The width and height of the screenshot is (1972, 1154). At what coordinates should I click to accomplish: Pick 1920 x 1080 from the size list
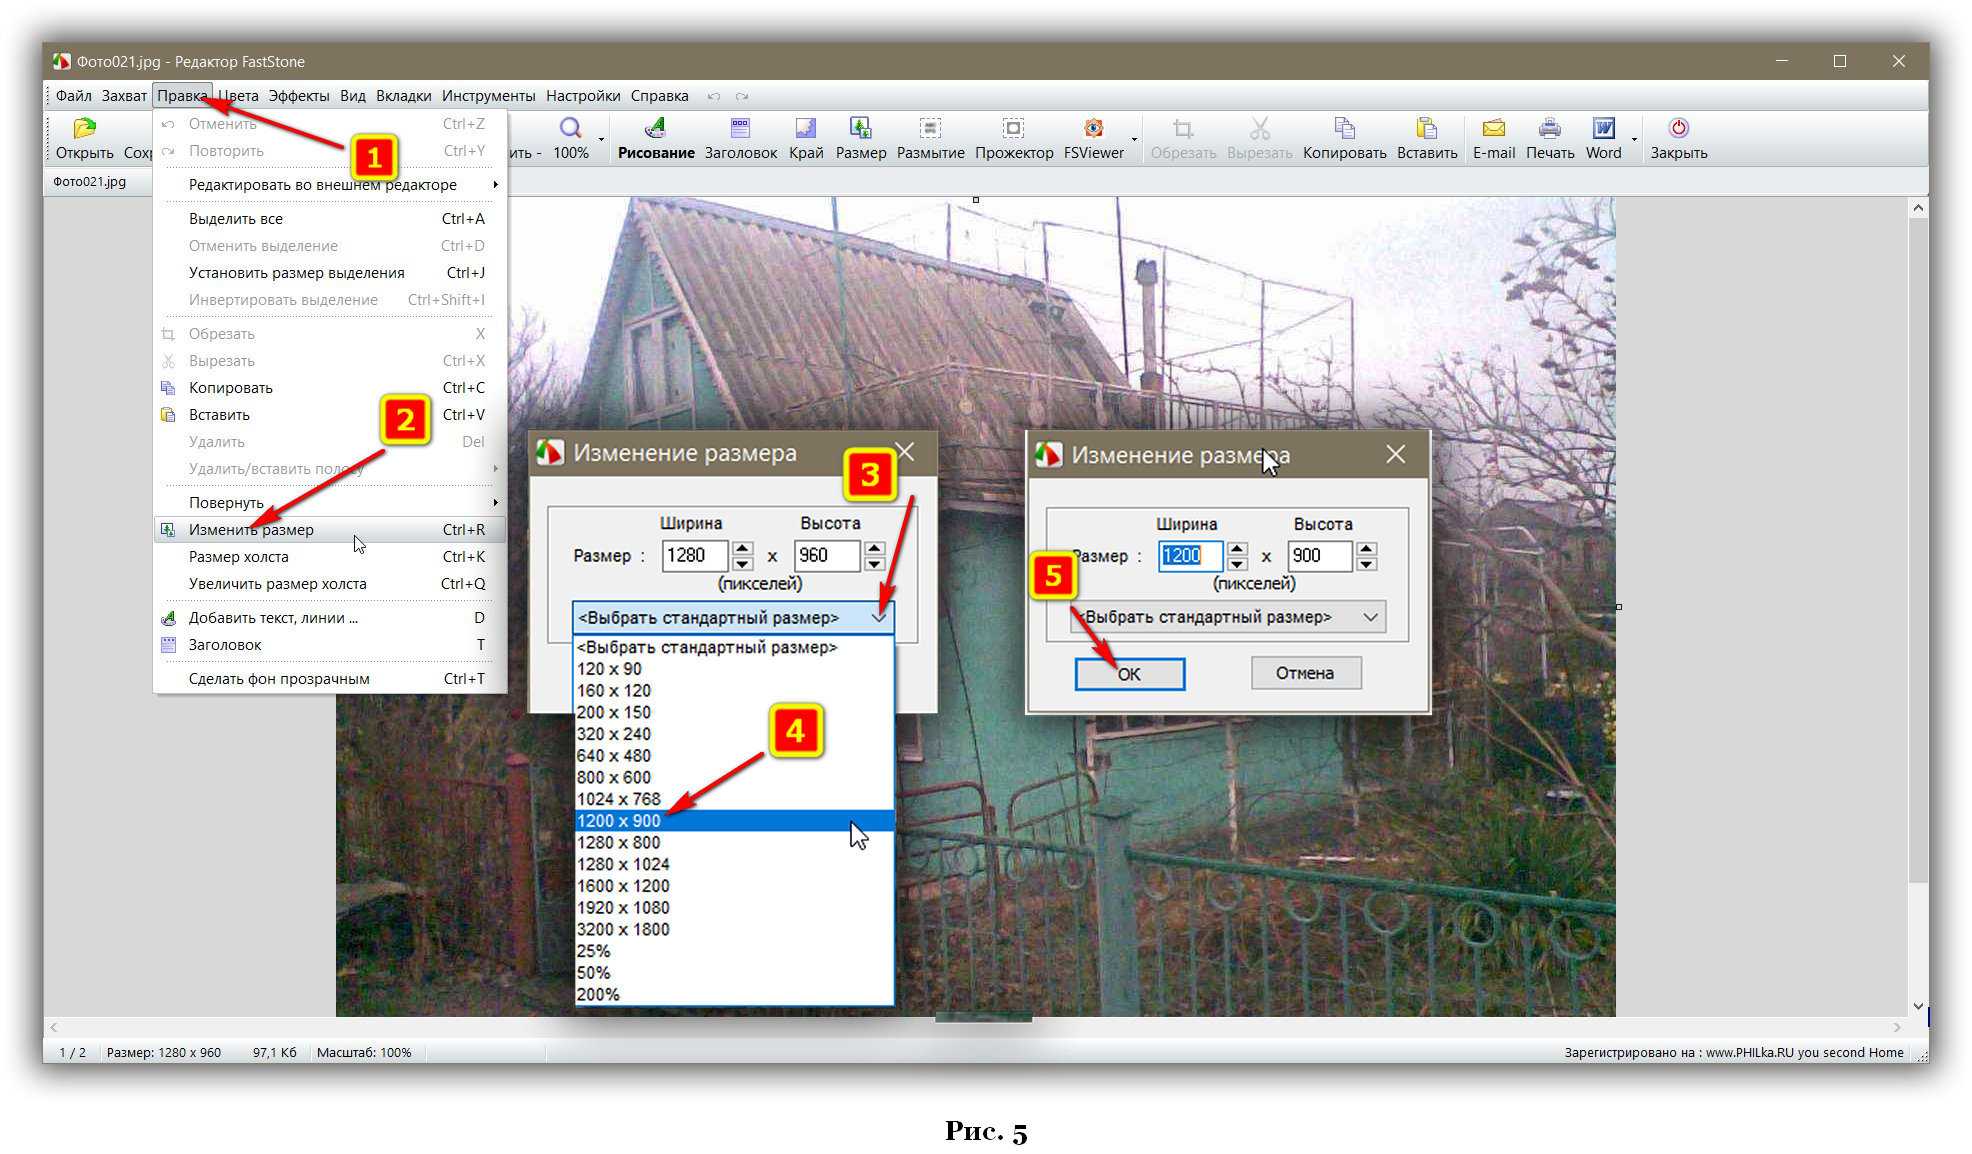[x=622, y=908]
